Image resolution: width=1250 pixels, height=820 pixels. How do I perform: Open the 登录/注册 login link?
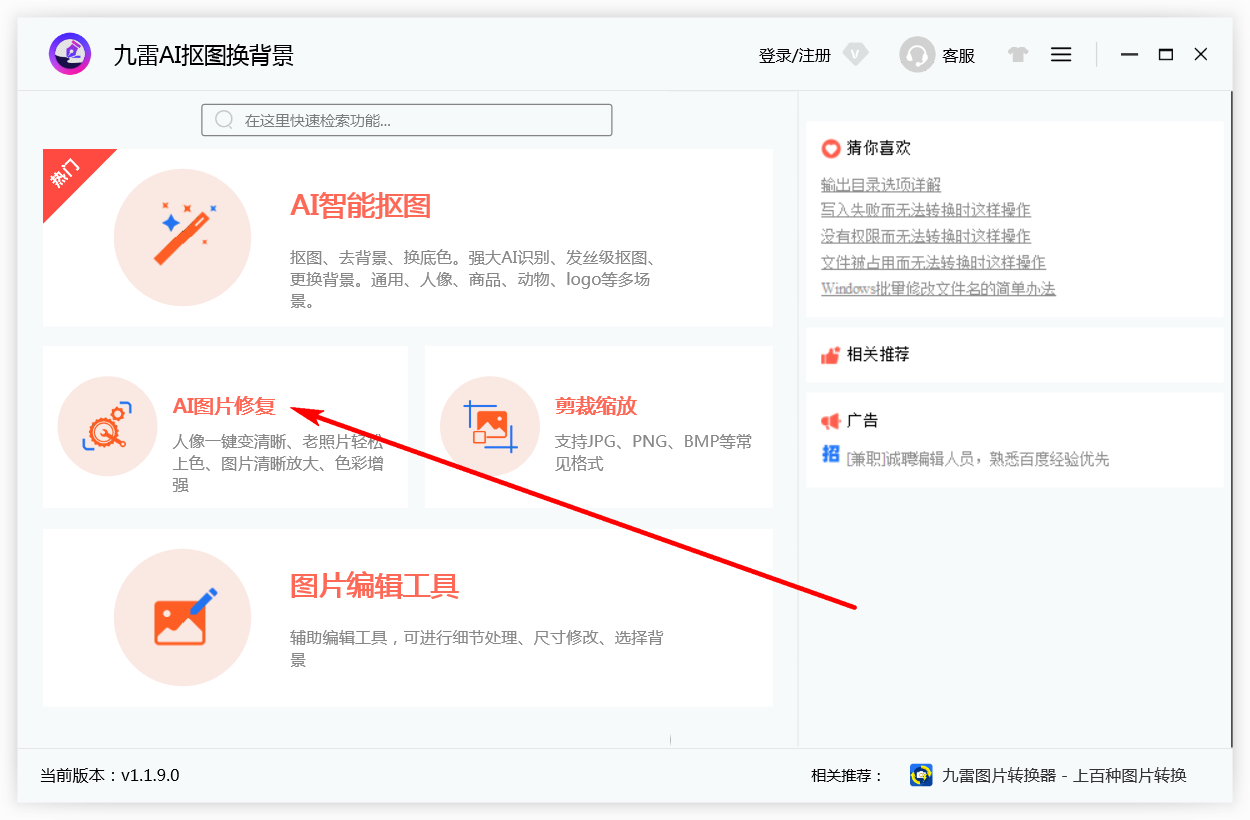795,56
